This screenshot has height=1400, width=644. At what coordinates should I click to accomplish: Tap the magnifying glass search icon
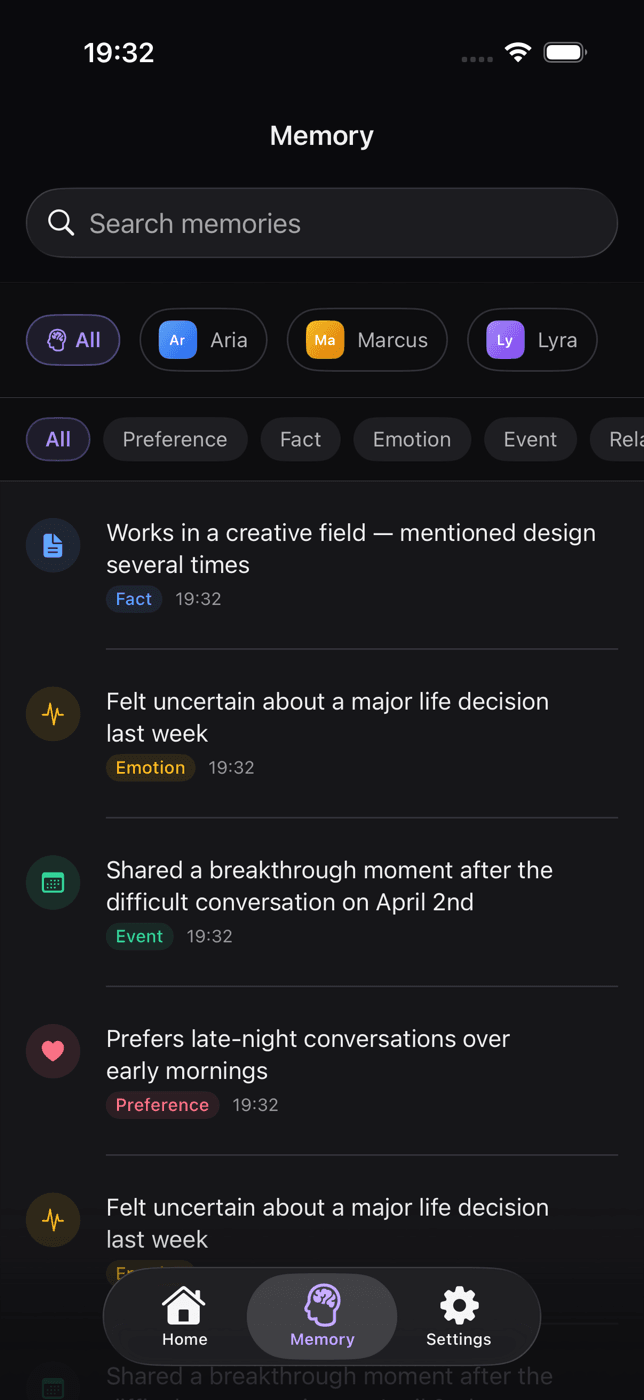click(61, 223)
